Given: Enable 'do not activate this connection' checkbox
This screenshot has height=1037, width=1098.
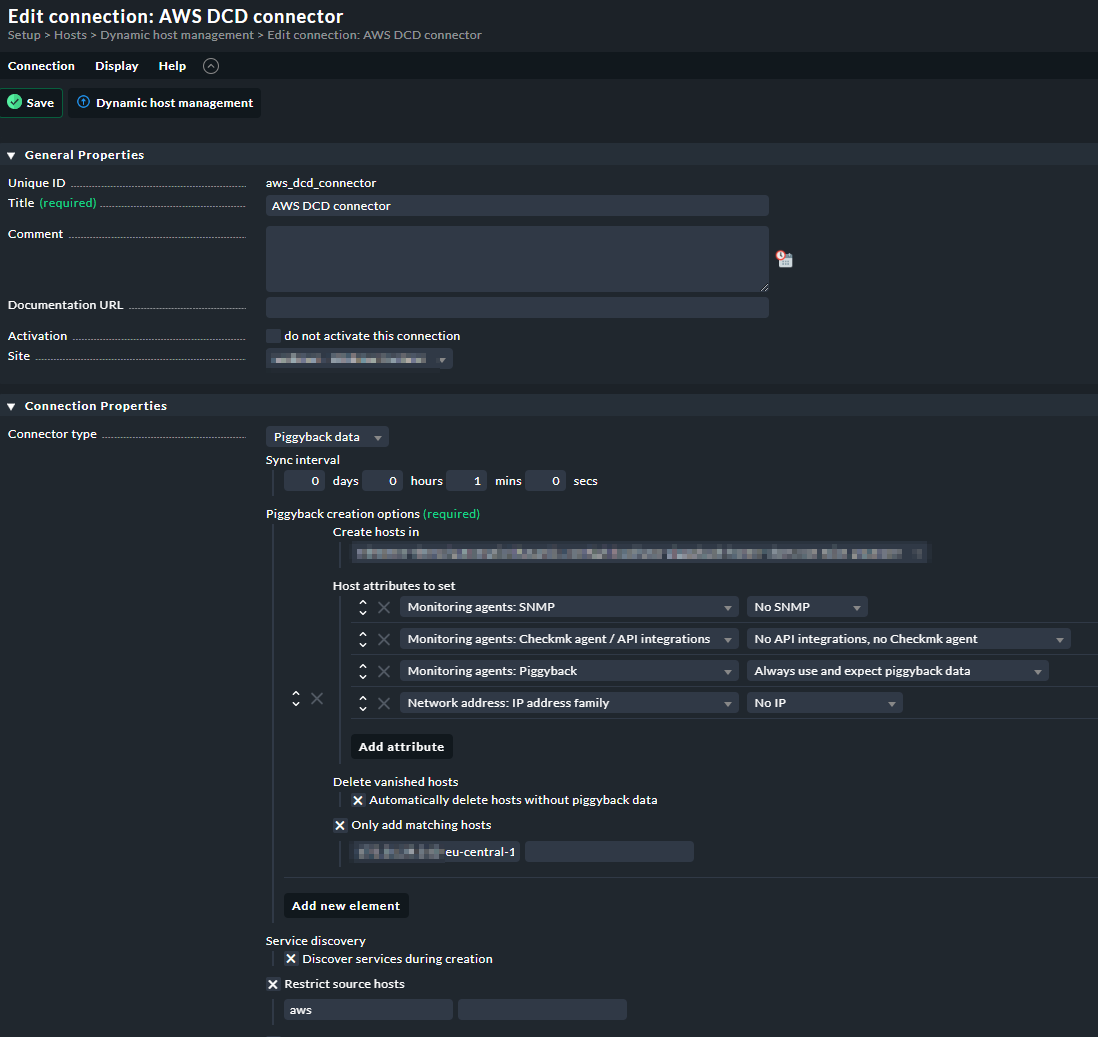Looking at the screenshot, I should coord(273,336).
